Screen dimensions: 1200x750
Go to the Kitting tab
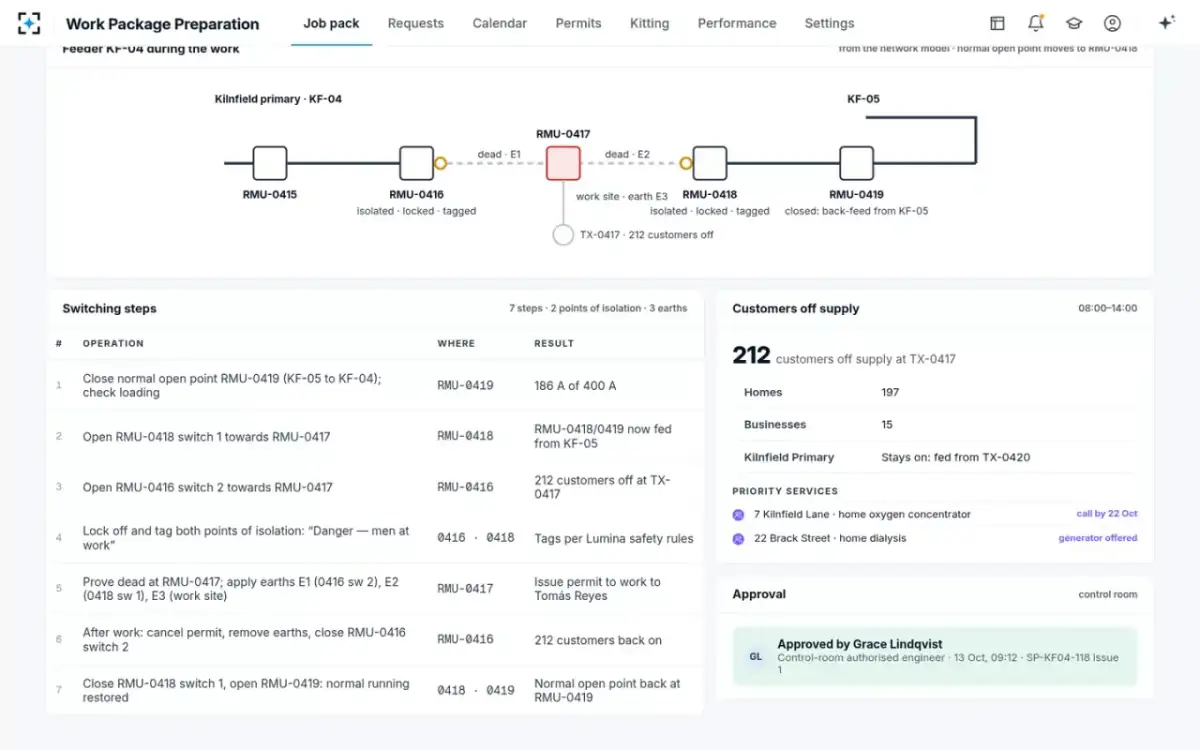coord(649,23)
